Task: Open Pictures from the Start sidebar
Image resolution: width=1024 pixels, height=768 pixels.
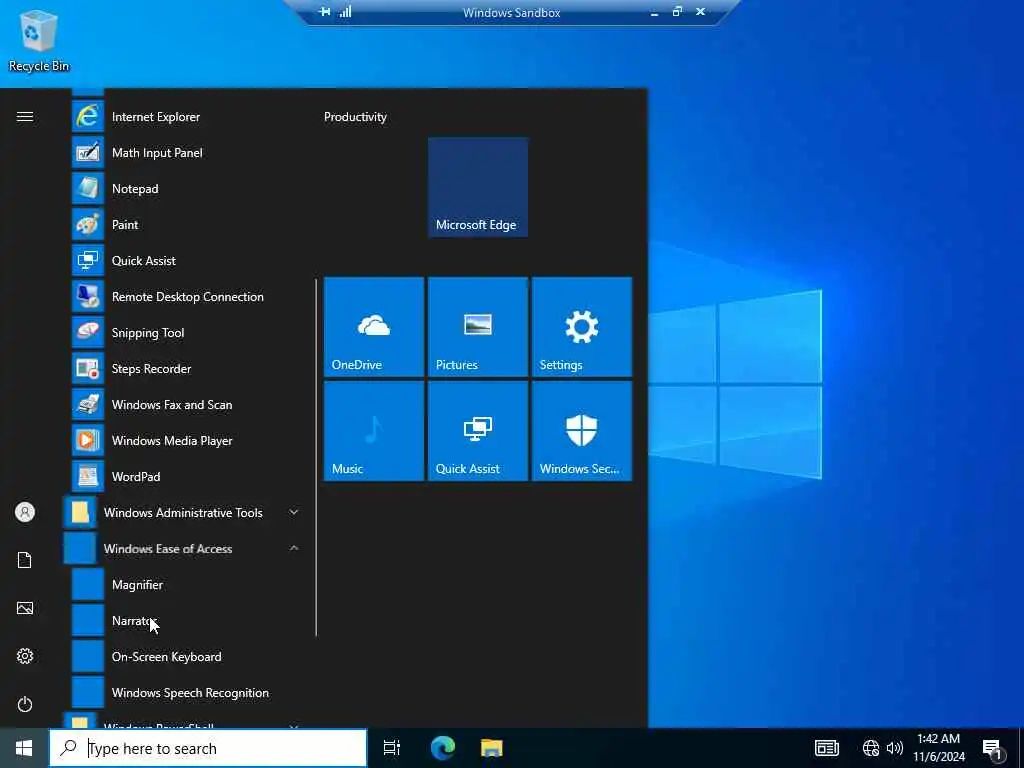Action: pyautogui.click(x=25, y=609)
